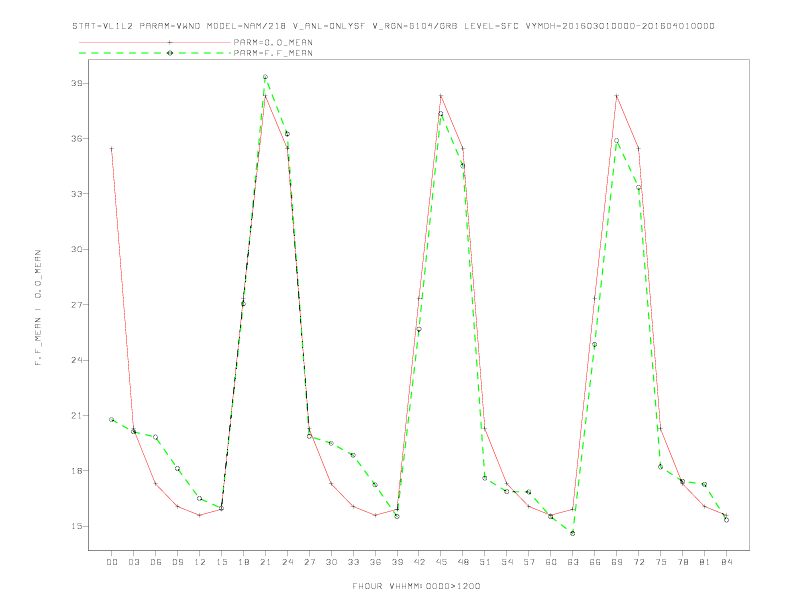Click the forecast hour 06 x-axis label
Screen dimensions: 792x612
point(156,562)
